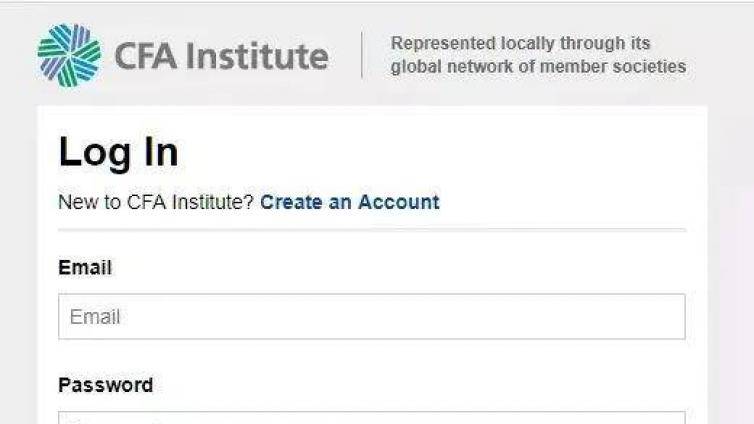Image resolution: width=754 pixels, height=424 pixels.
Task: Click the letters 'CFA' in the header logo
Action: pos(146,57)
